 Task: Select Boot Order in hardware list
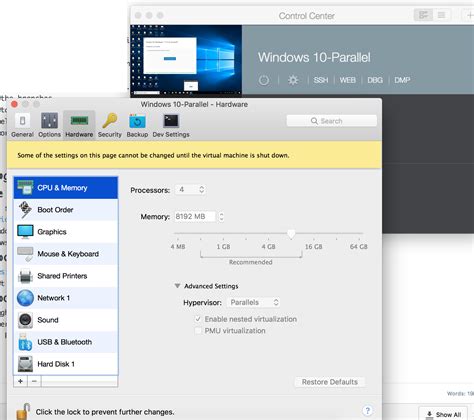coord(66,210)
